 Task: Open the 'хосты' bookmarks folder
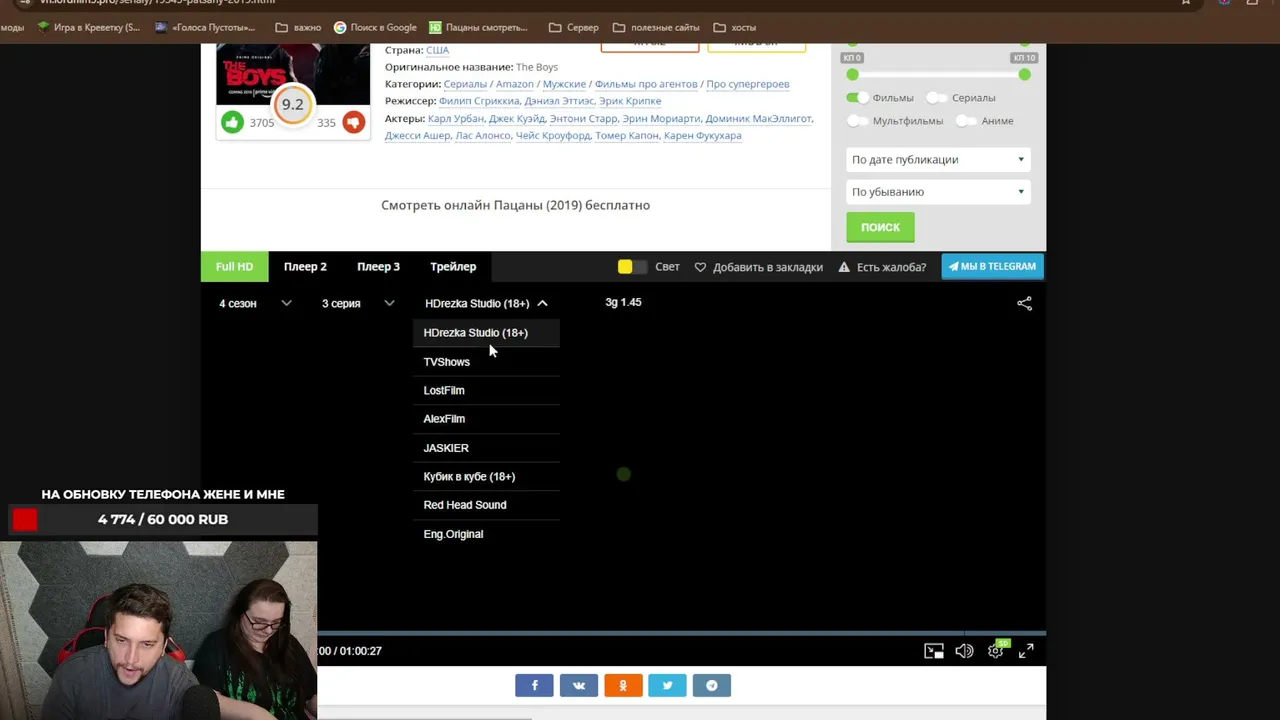(734, 27)
